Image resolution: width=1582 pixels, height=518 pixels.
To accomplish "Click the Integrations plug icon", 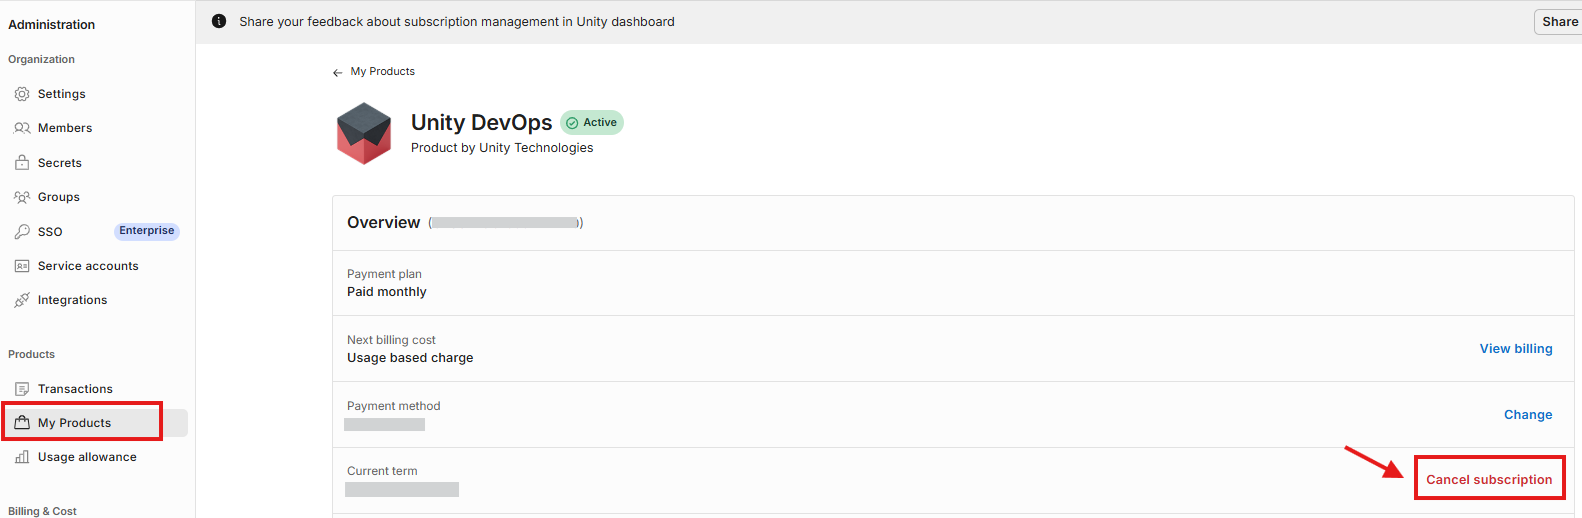I will tap(22, 300).
